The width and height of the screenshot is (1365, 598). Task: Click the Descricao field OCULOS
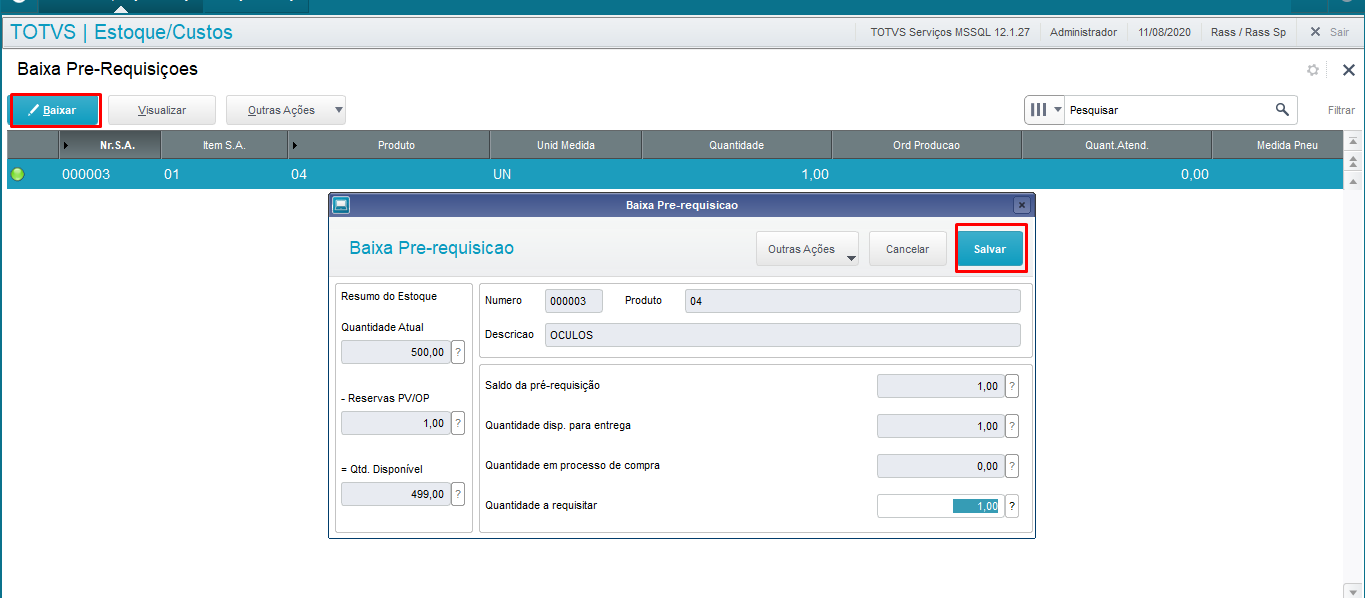pos(783,335)
